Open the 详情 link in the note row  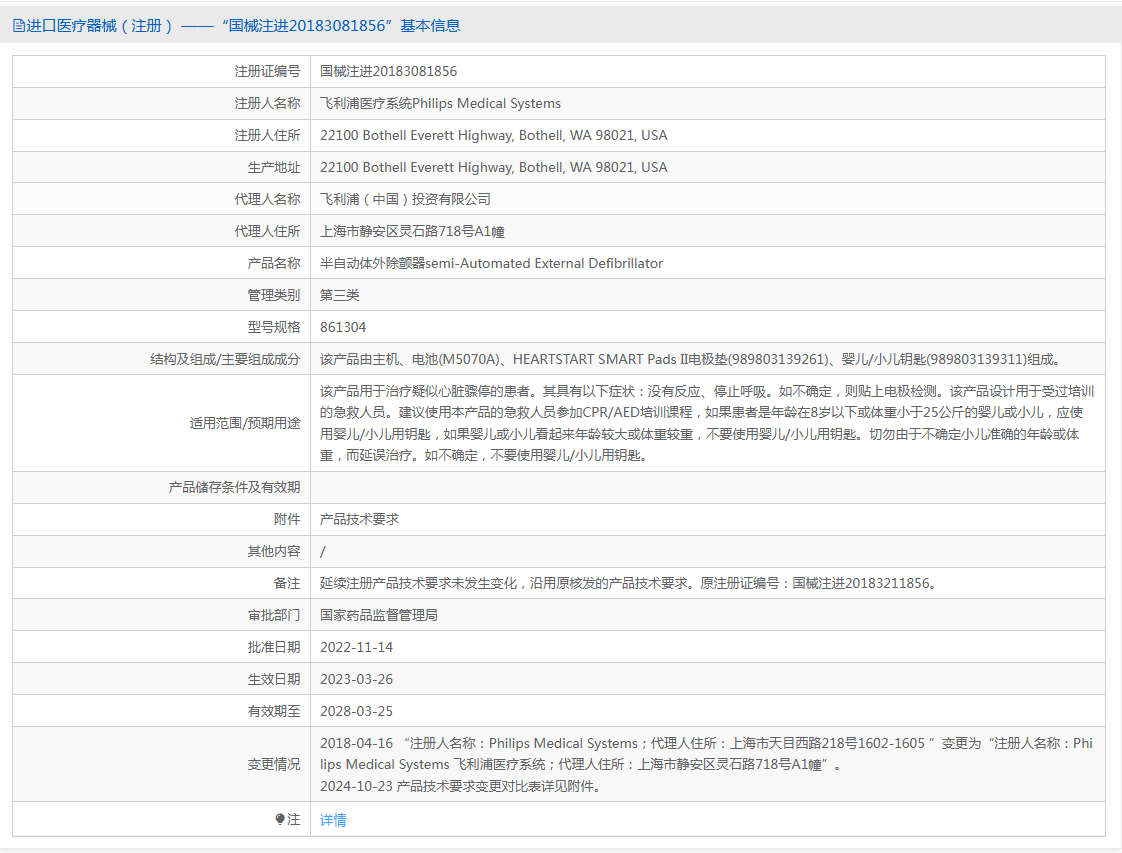tap(333, 820)
